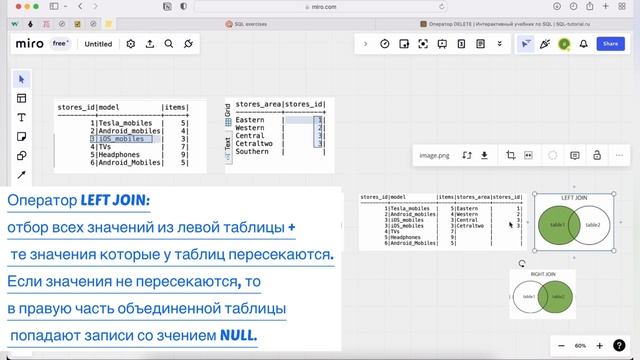Switch to the Text vertical tab
The height and width of the screenshot is (360, 640).
[228, 148]
